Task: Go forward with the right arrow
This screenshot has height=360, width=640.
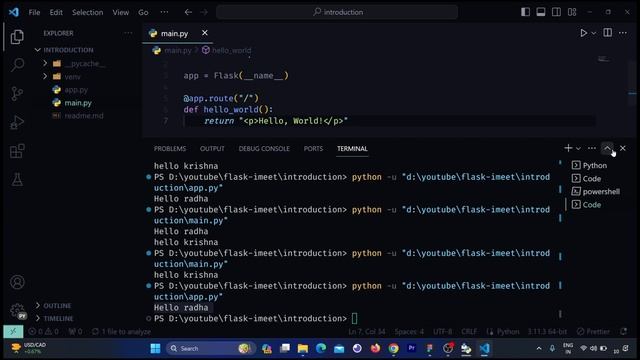Action: (x=204, y=12)
